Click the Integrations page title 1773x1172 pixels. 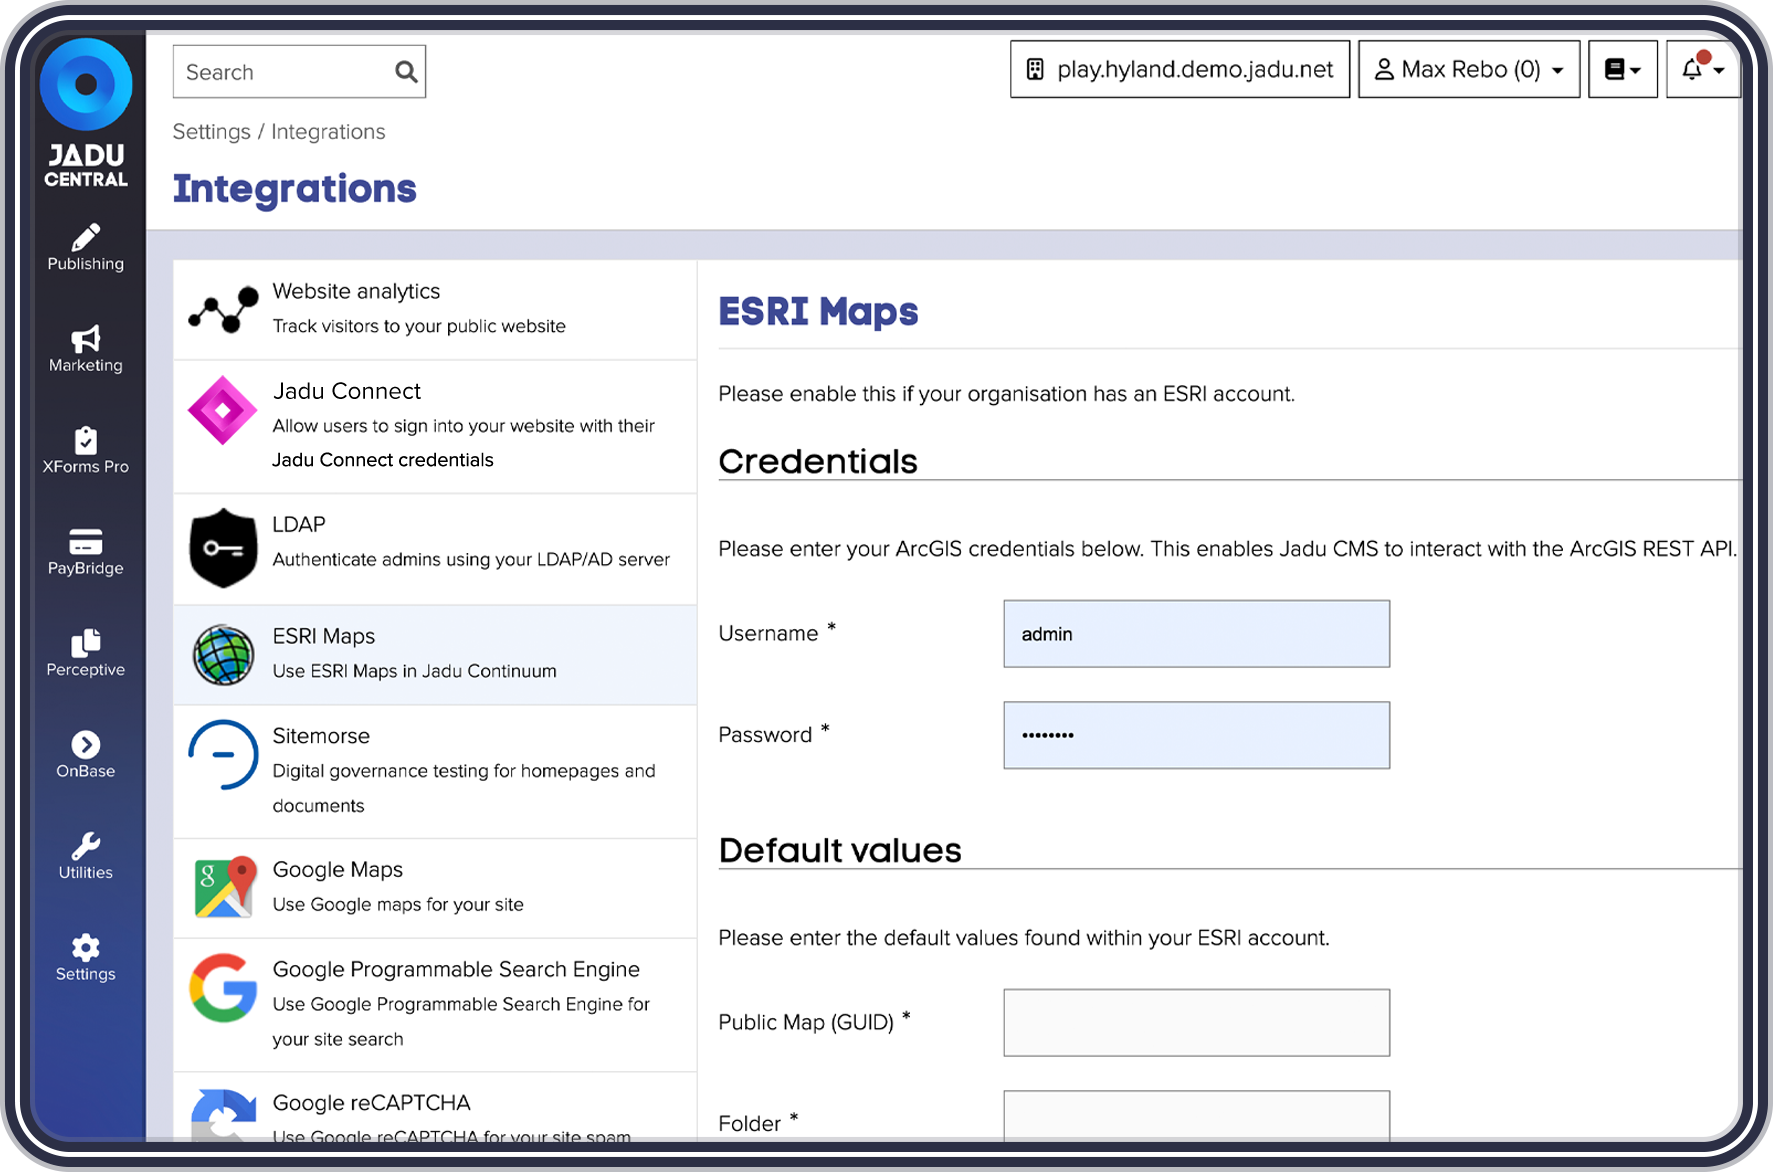click(x=294, y=188)
